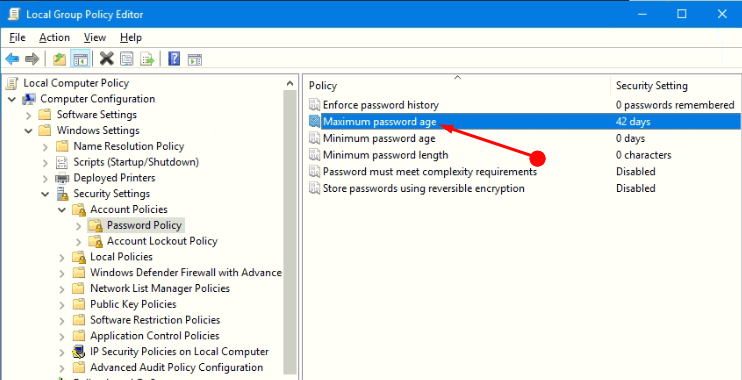Collapse the Windows Settings node
Screen dimensions: 742x380
29,131
